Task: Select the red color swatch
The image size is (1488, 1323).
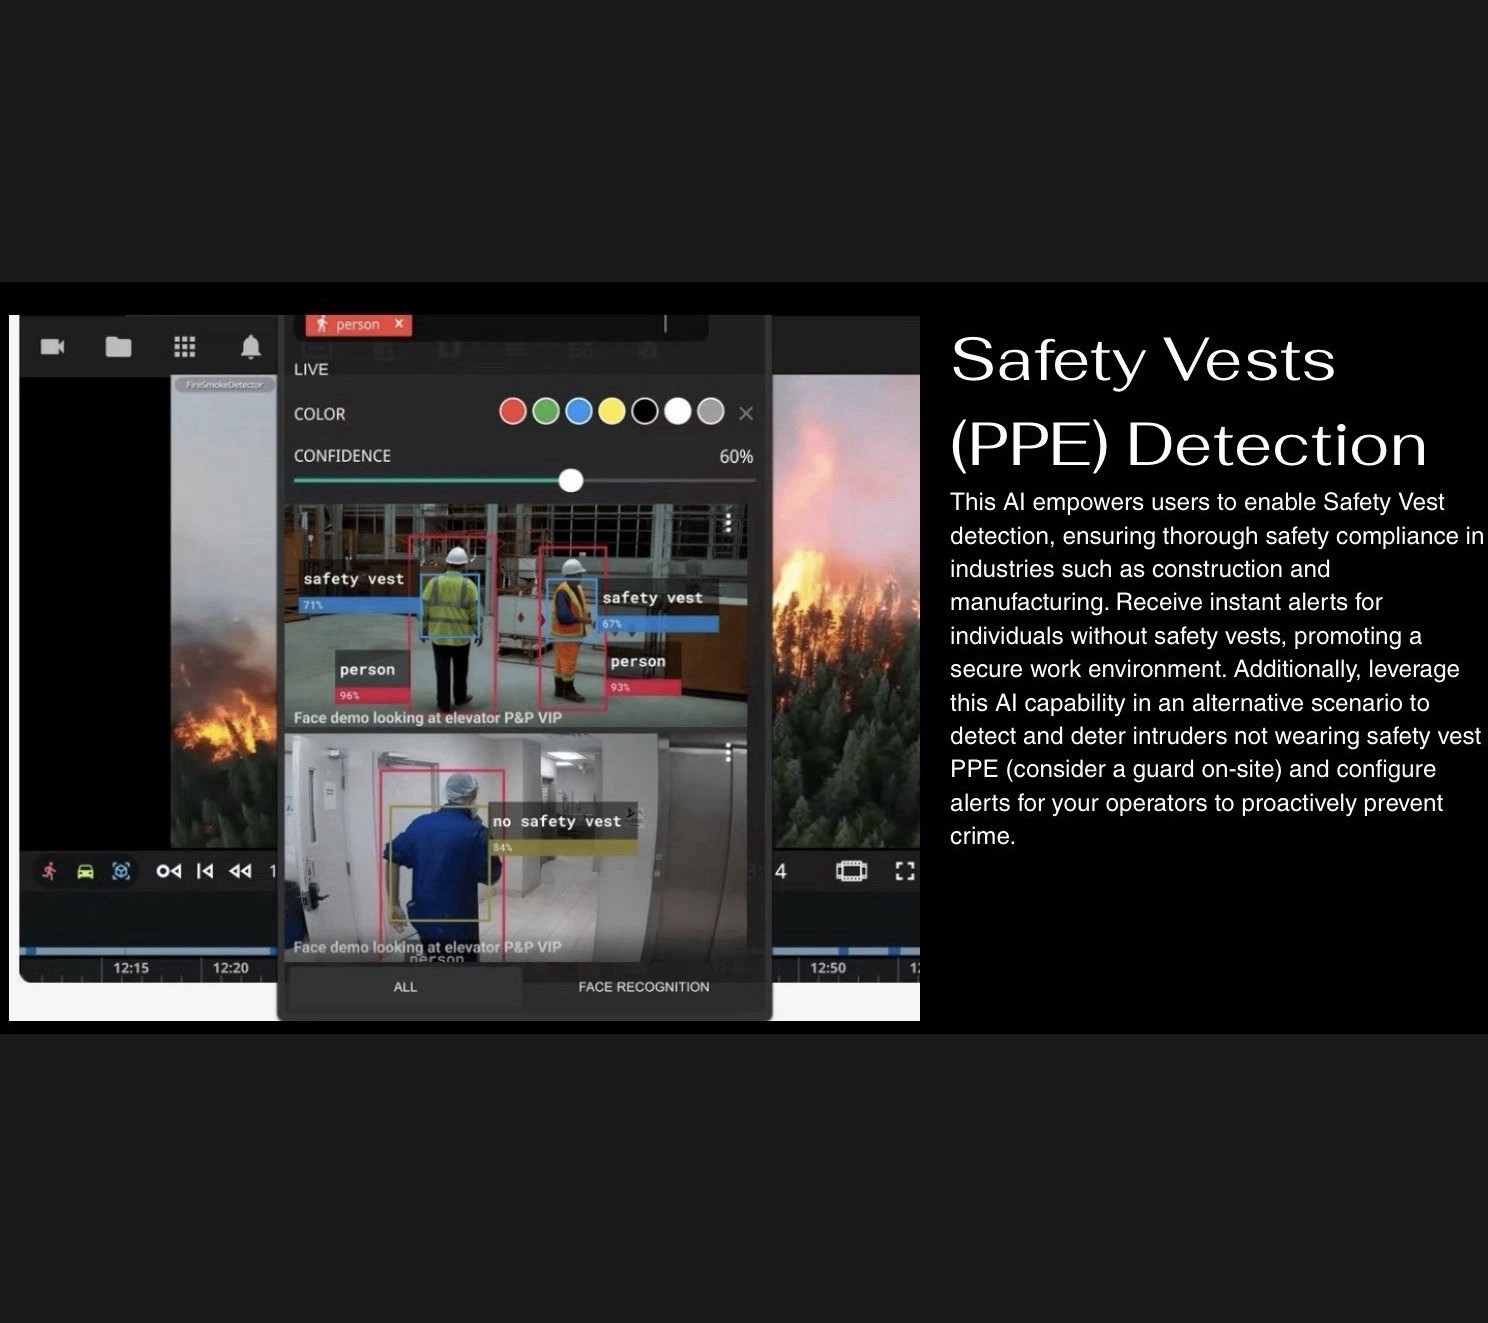Action: point(513,411)
